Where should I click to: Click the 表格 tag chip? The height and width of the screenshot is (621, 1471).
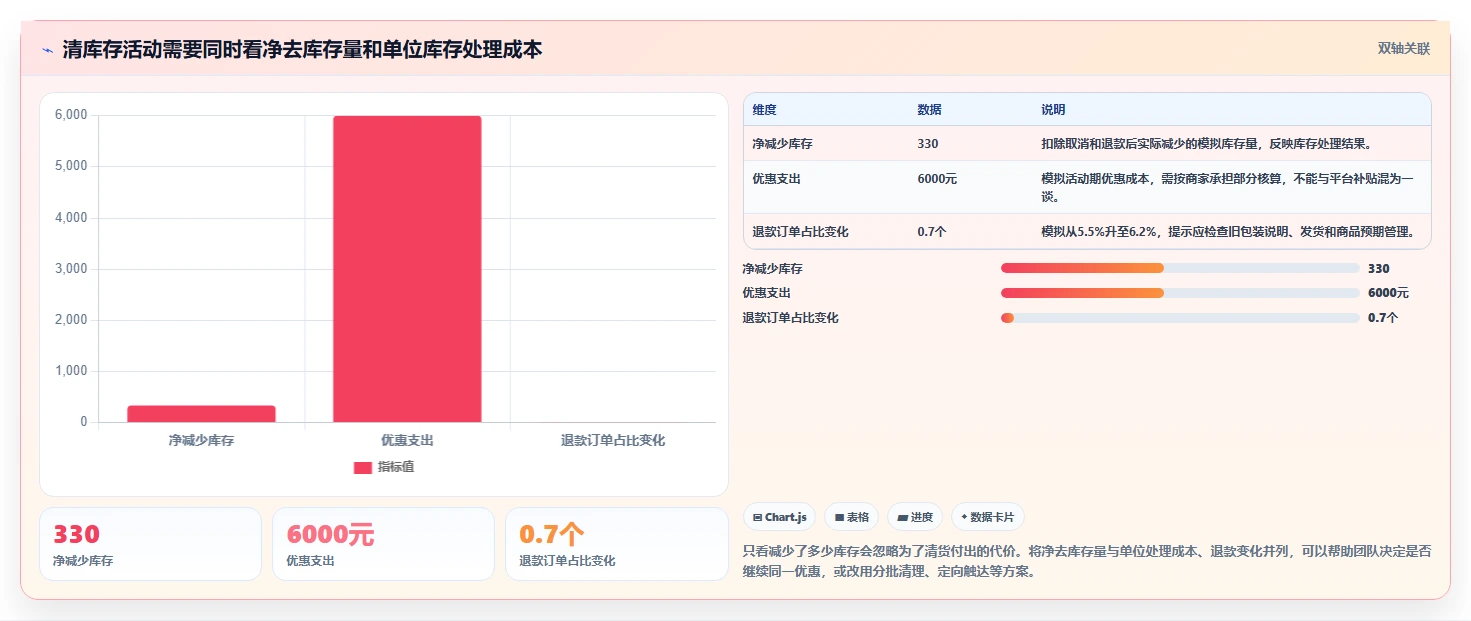(x=851, y=517)
